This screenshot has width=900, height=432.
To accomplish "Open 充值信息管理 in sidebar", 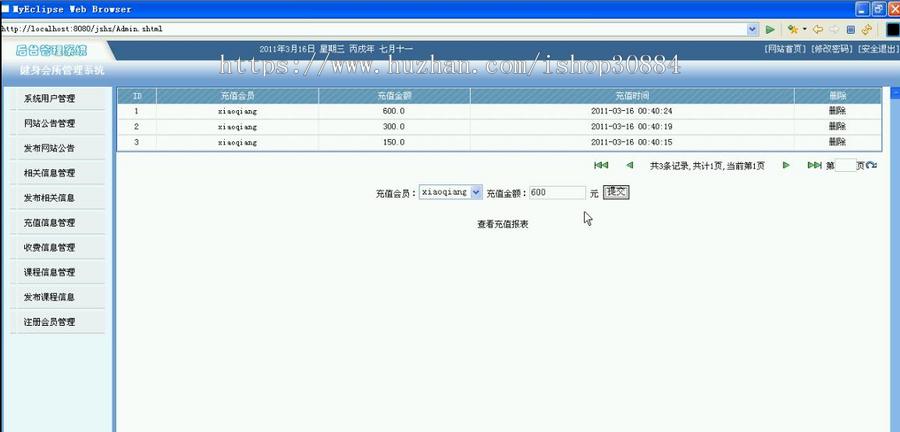I will (49, 223).
